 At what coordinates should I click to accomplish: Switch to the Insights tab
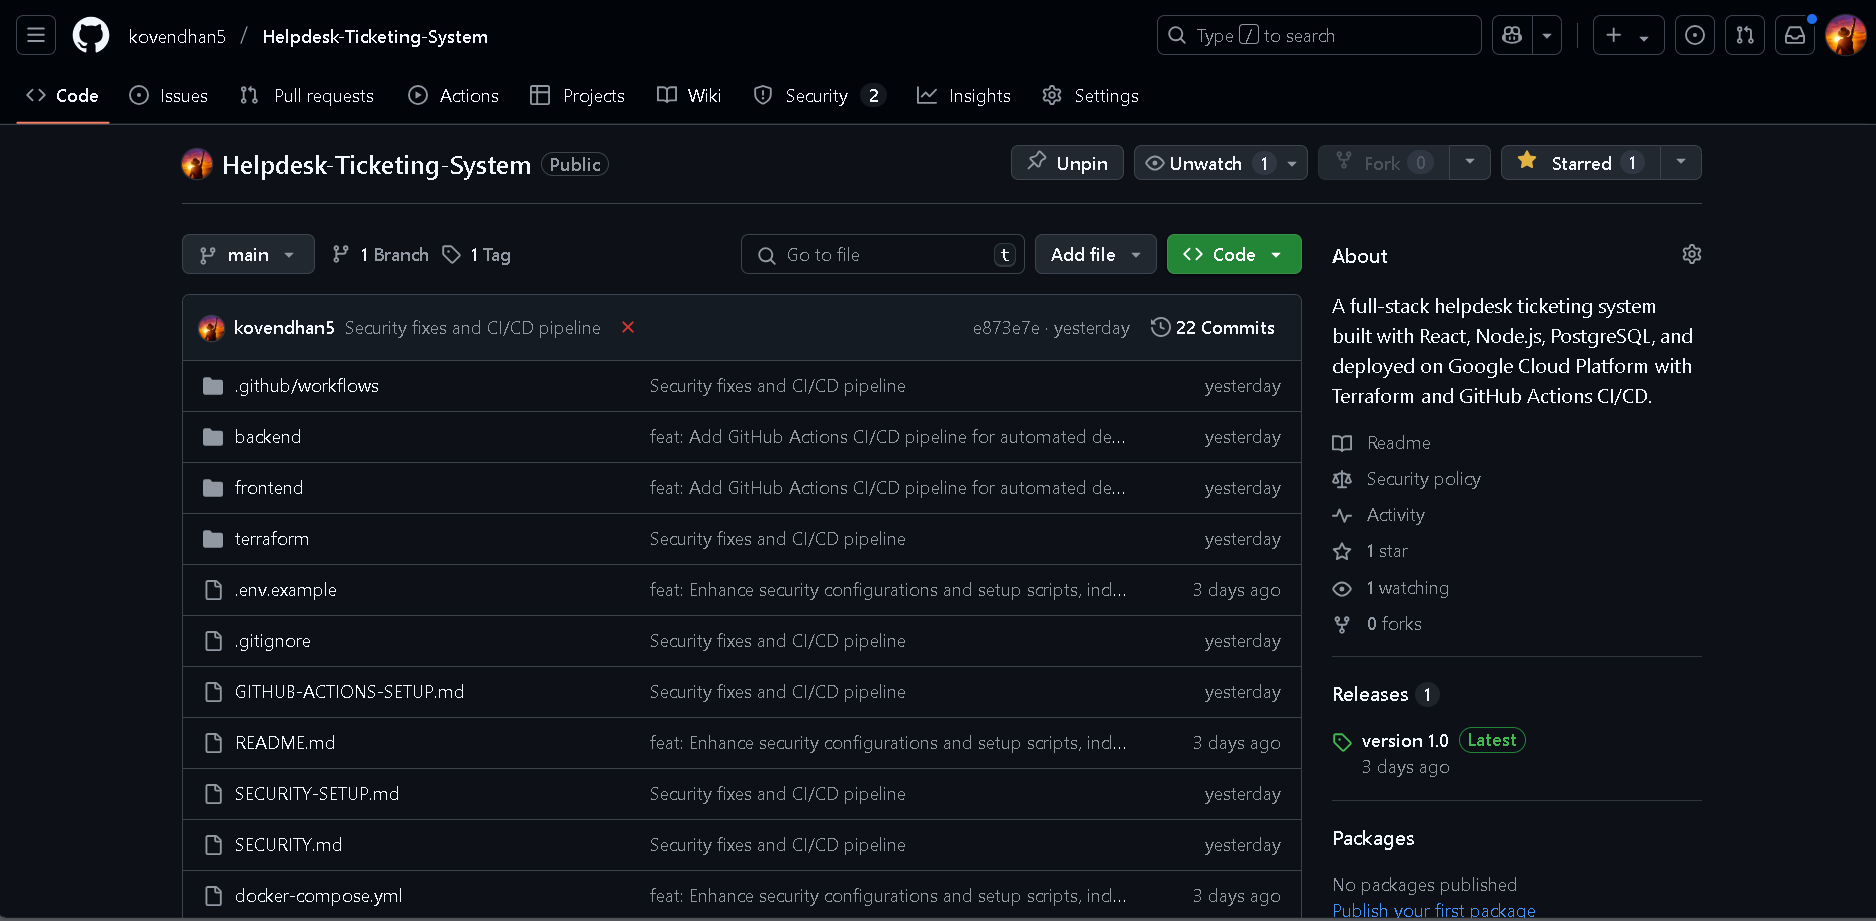[x=964, y=96]
